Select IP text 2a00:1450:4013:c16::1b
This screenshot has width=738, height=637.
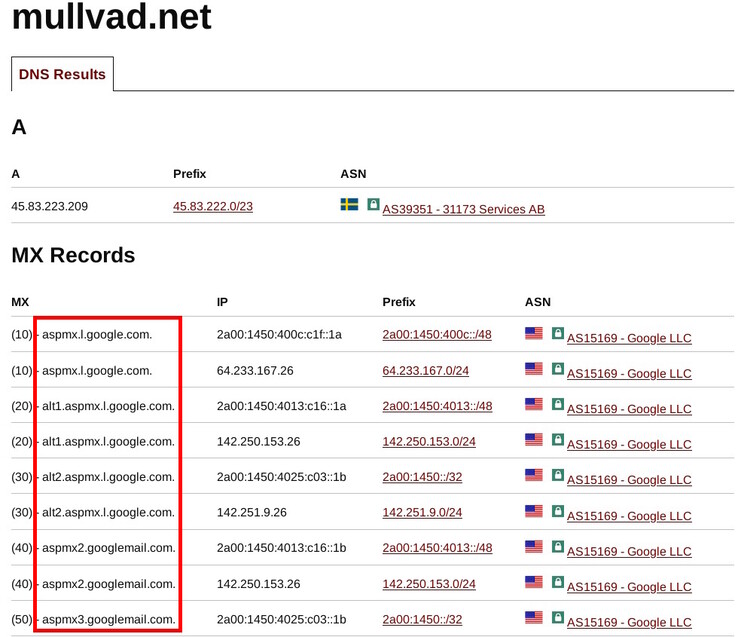[281, 548]
